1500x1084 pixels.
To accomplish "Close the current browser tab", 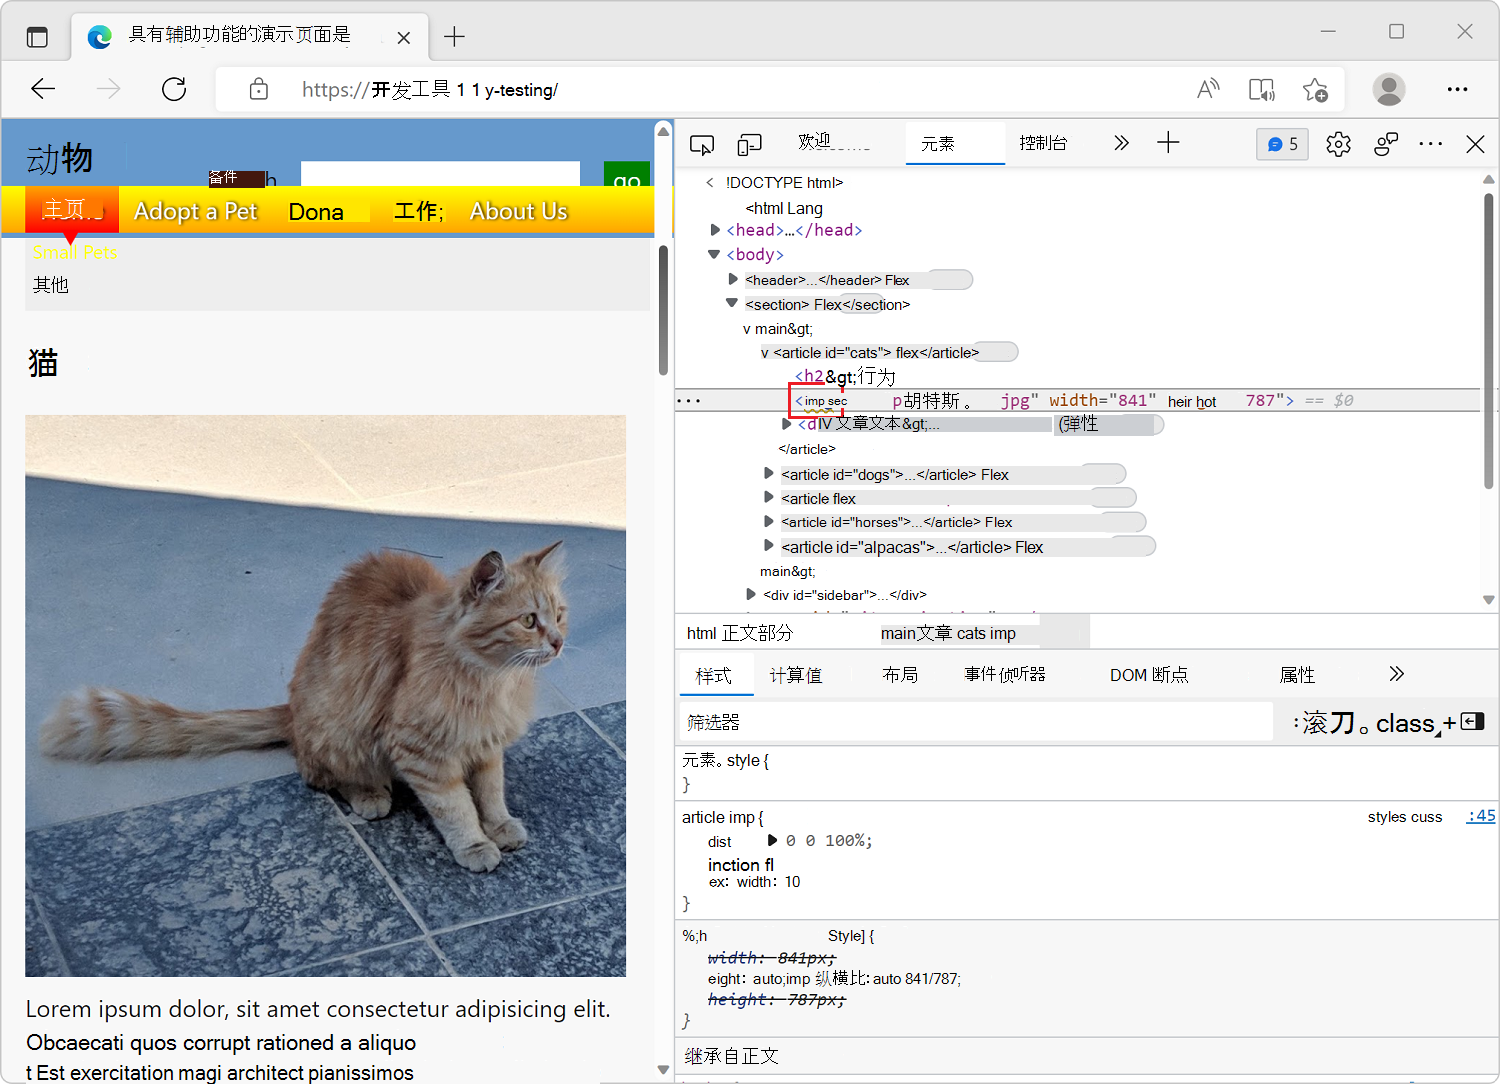I will [x=403, y=37].
